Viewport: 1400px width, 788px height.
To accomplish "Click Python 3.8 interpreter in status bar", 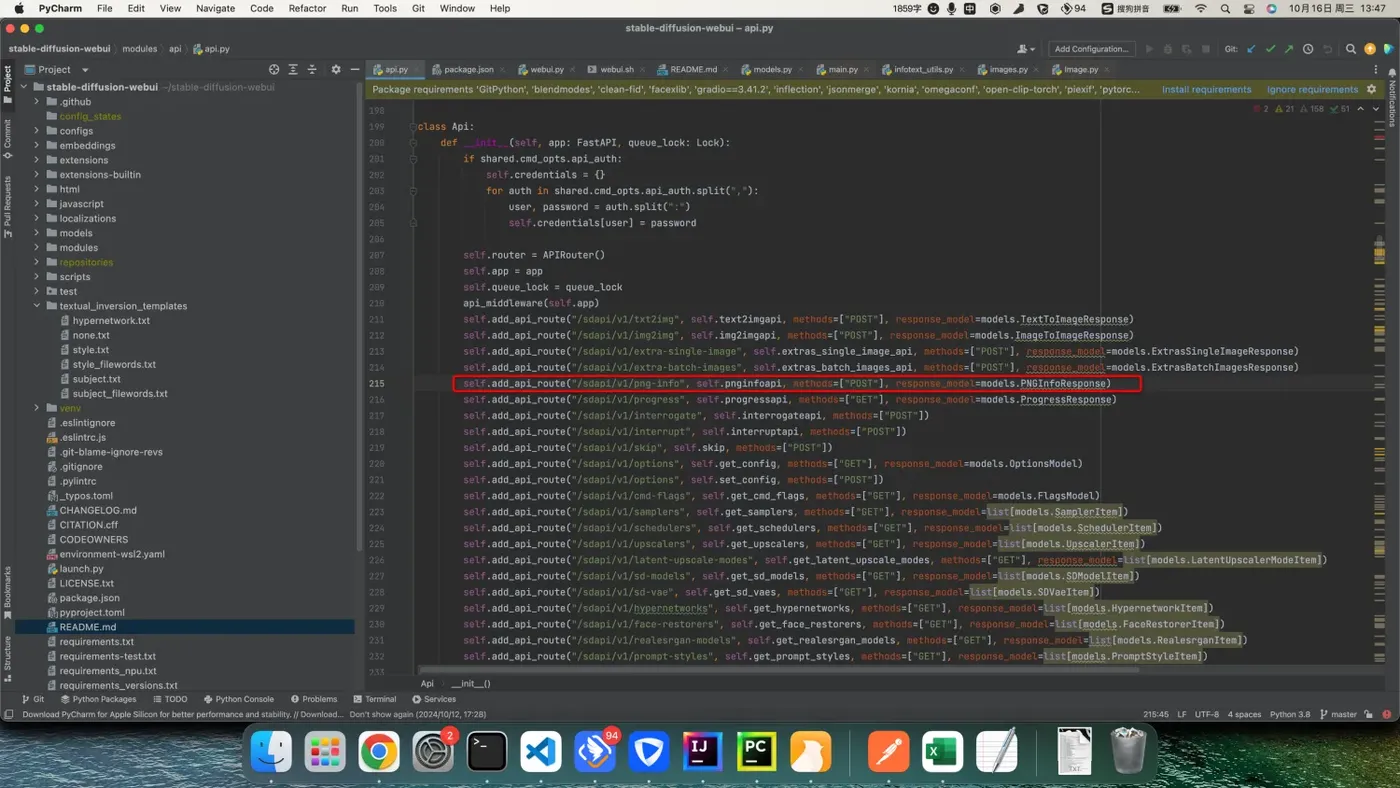I will pos(1290,714).
